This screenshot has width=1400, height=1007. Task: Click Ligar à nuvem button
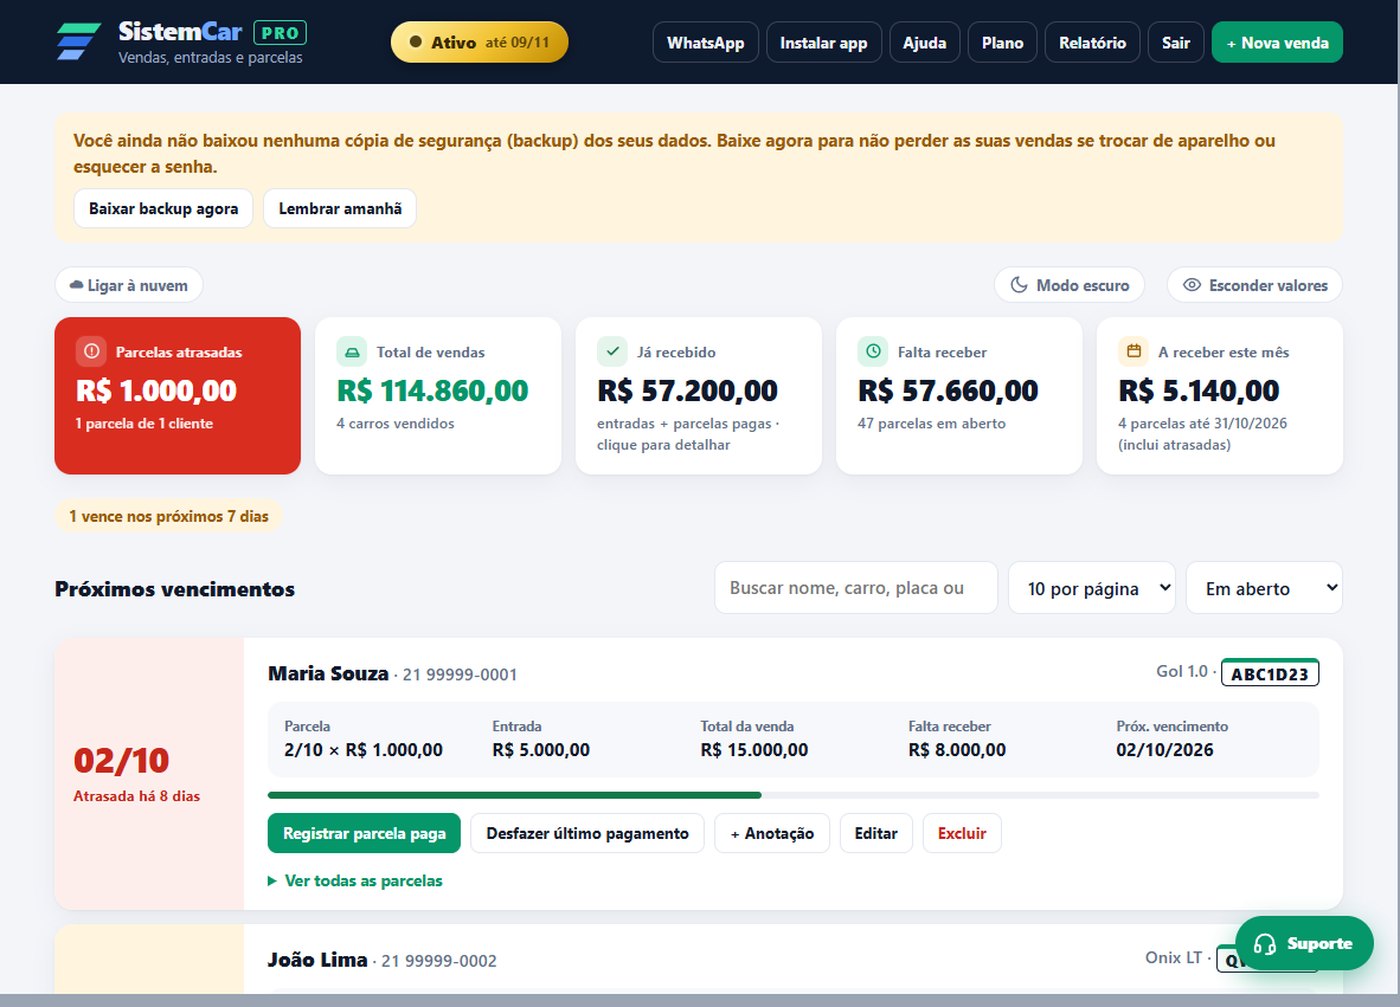click(128, 285)
